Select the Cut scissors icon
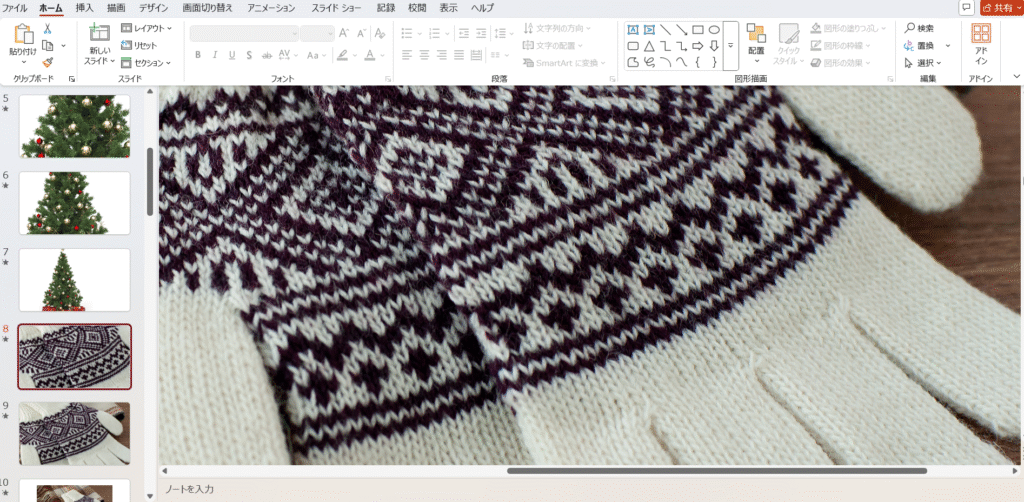 (47, 29)
